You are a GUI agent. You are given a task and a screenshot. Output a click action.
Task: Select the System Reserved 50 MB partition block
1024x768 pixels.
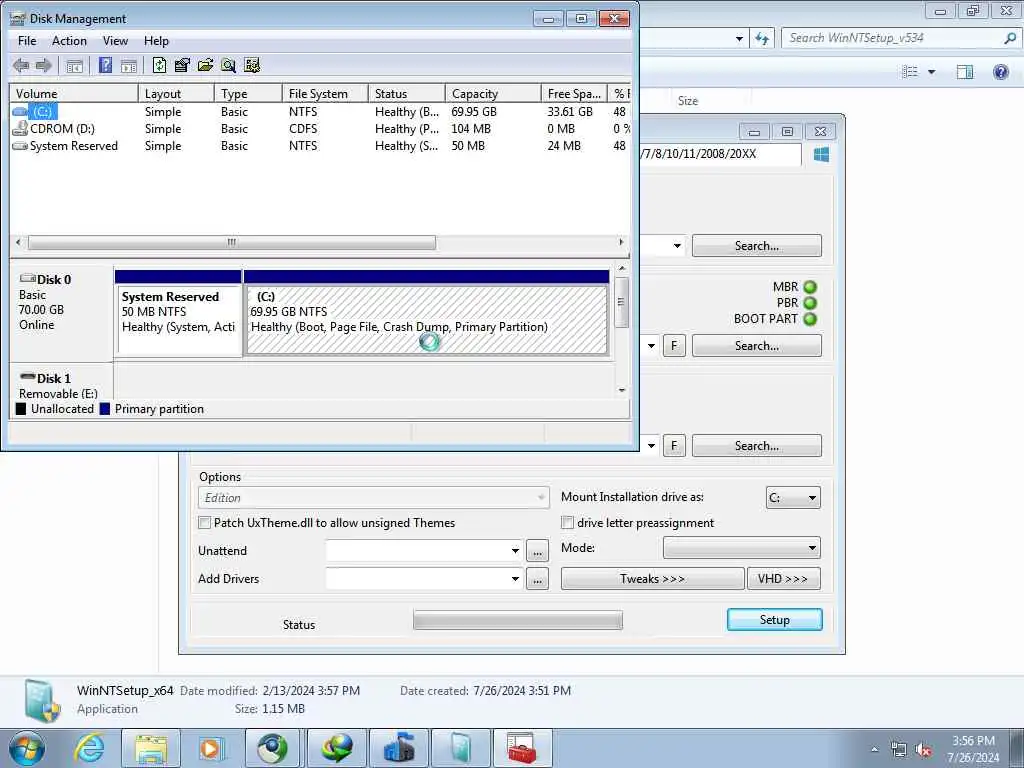pyautogui.click(x=178, y=320)
